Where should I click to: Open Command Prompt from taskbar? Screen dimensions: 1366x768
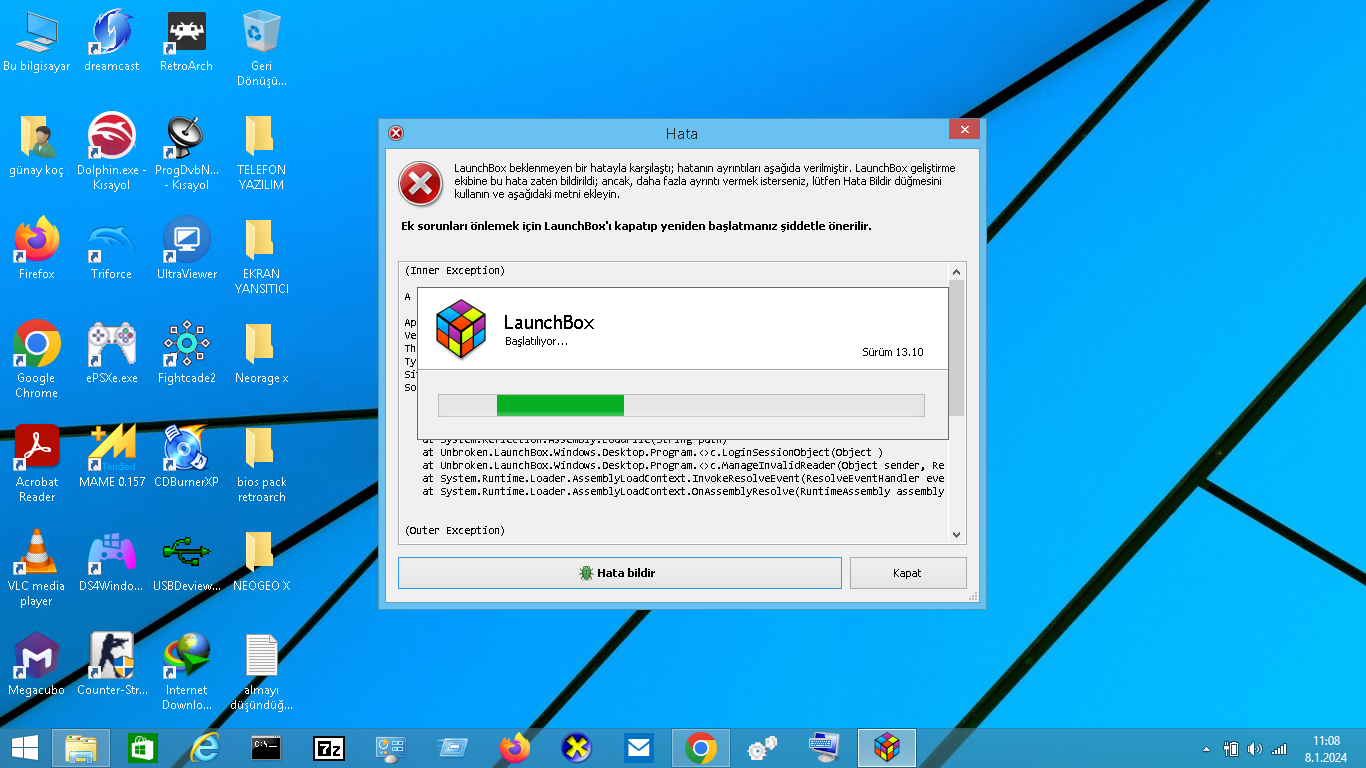pyautogui.click(x=267, y=748)
